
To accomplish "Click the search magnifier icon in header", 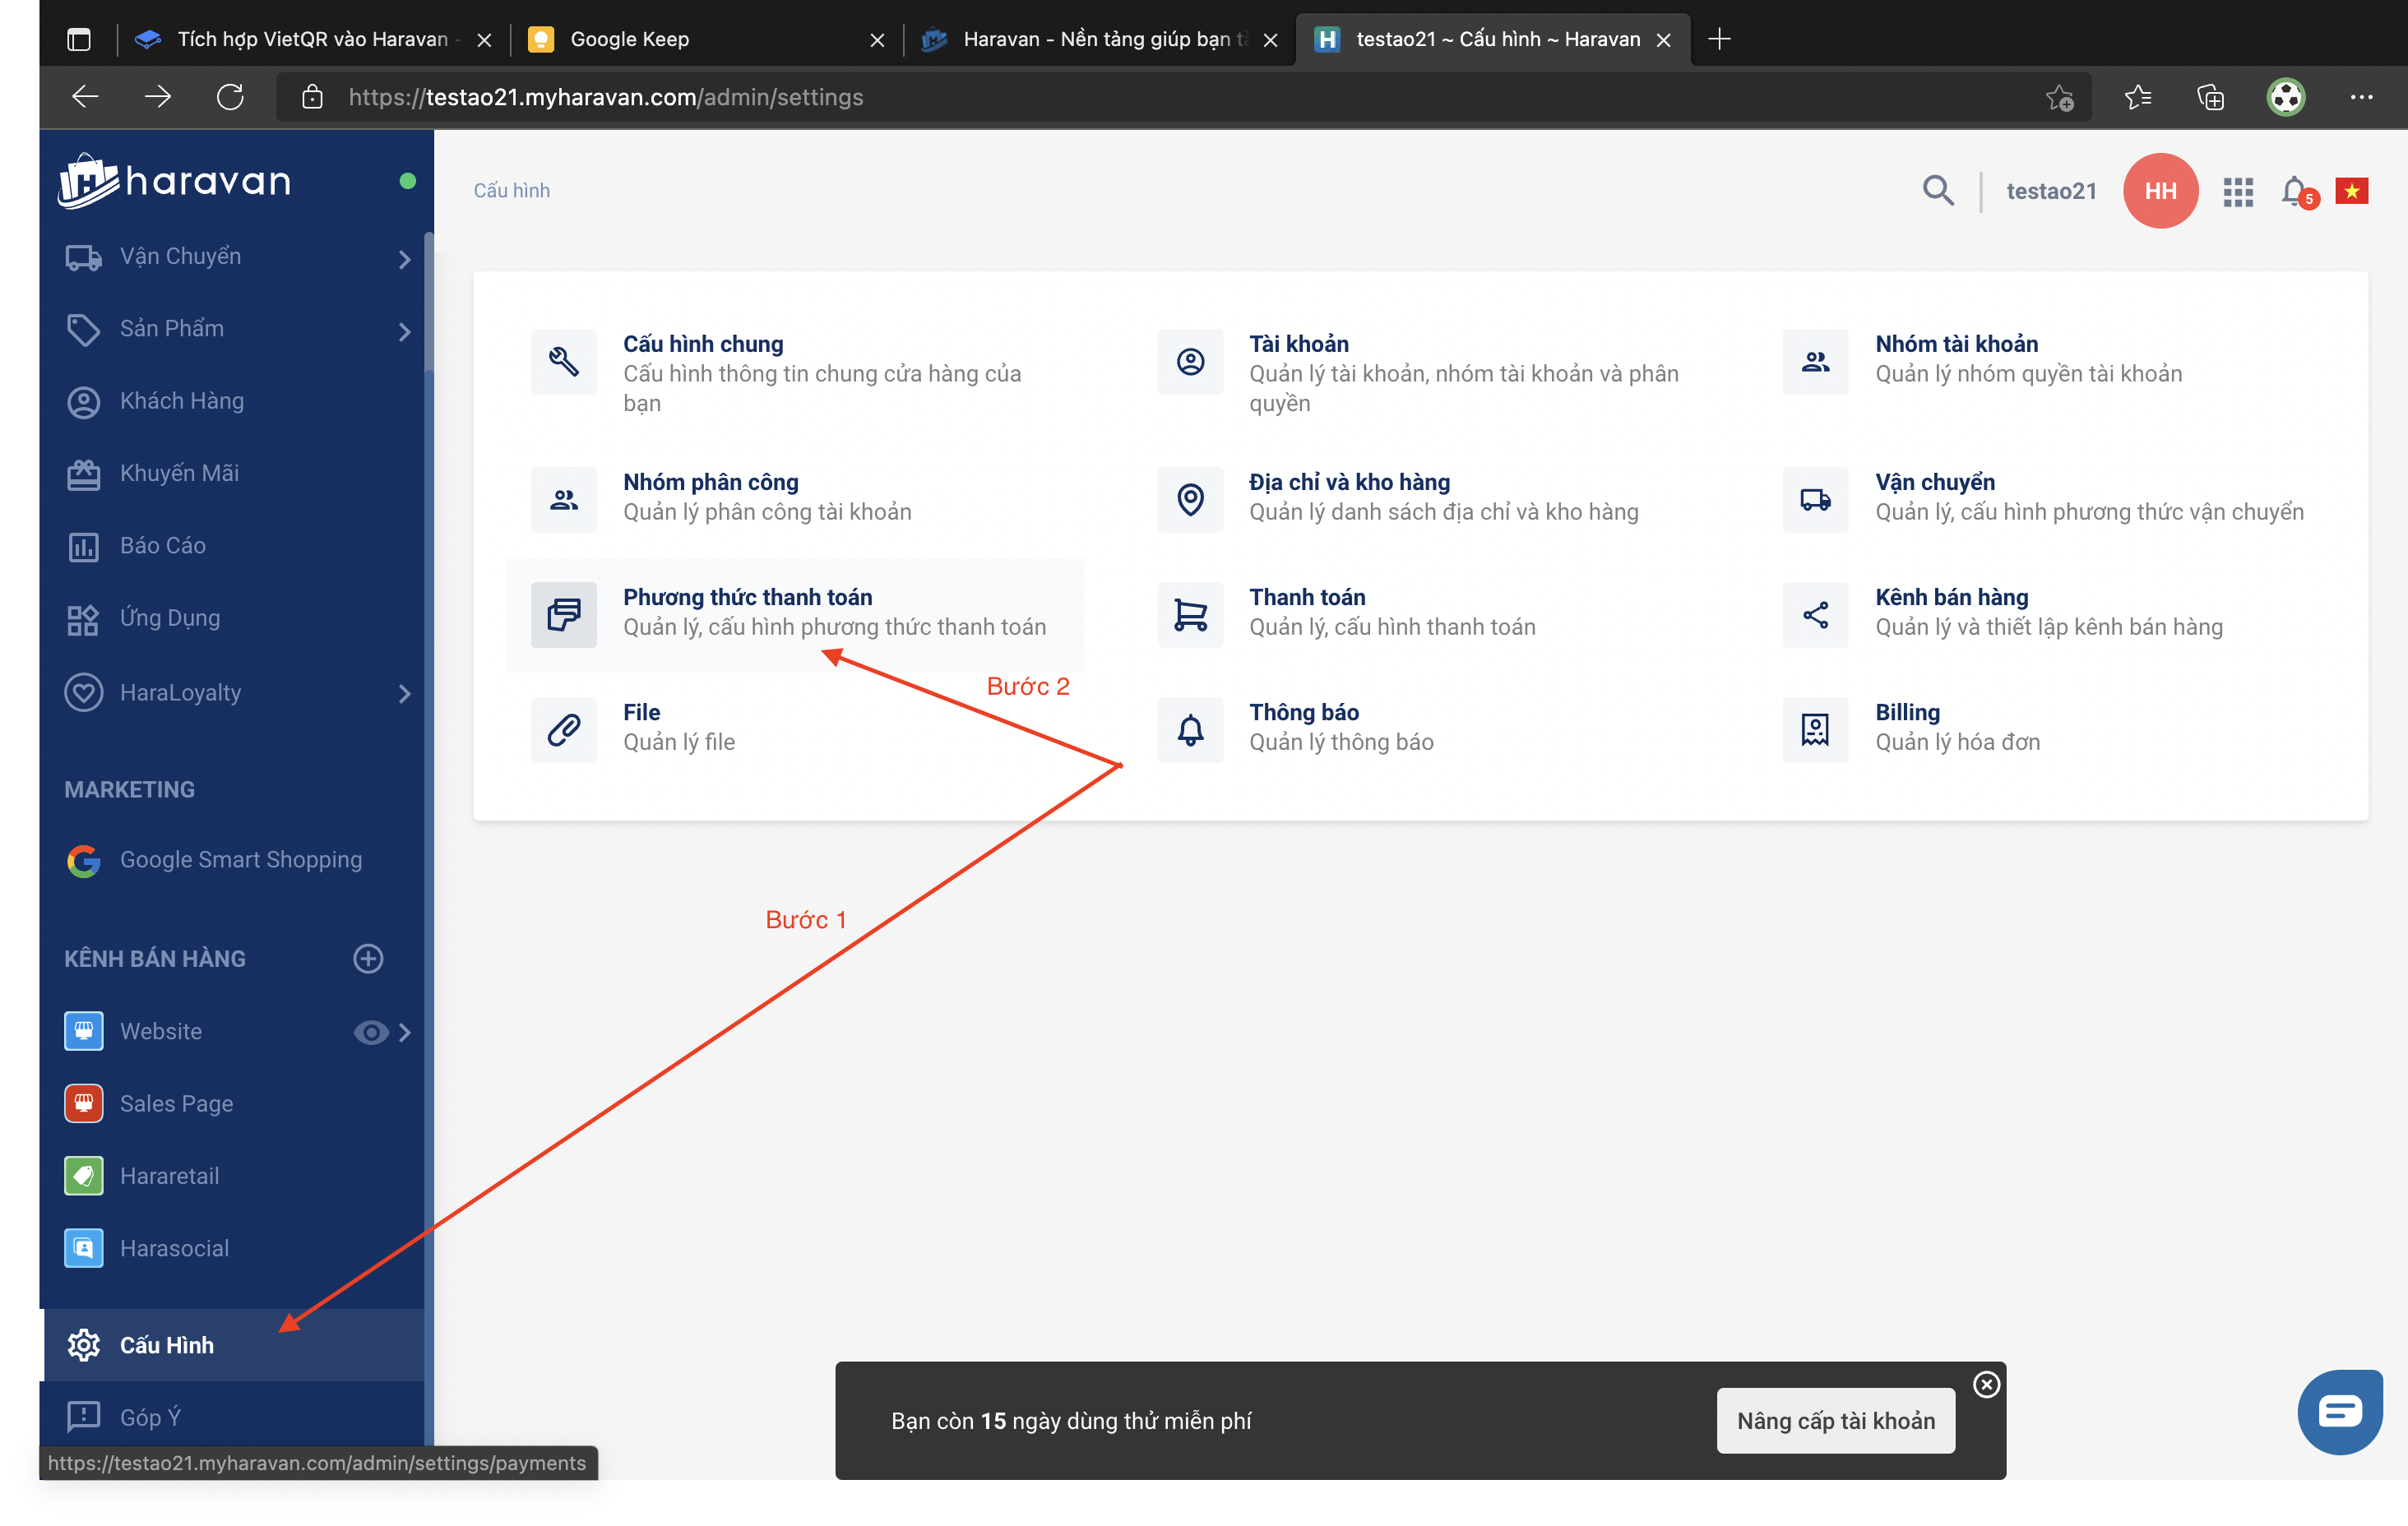I will [1937, 190].
